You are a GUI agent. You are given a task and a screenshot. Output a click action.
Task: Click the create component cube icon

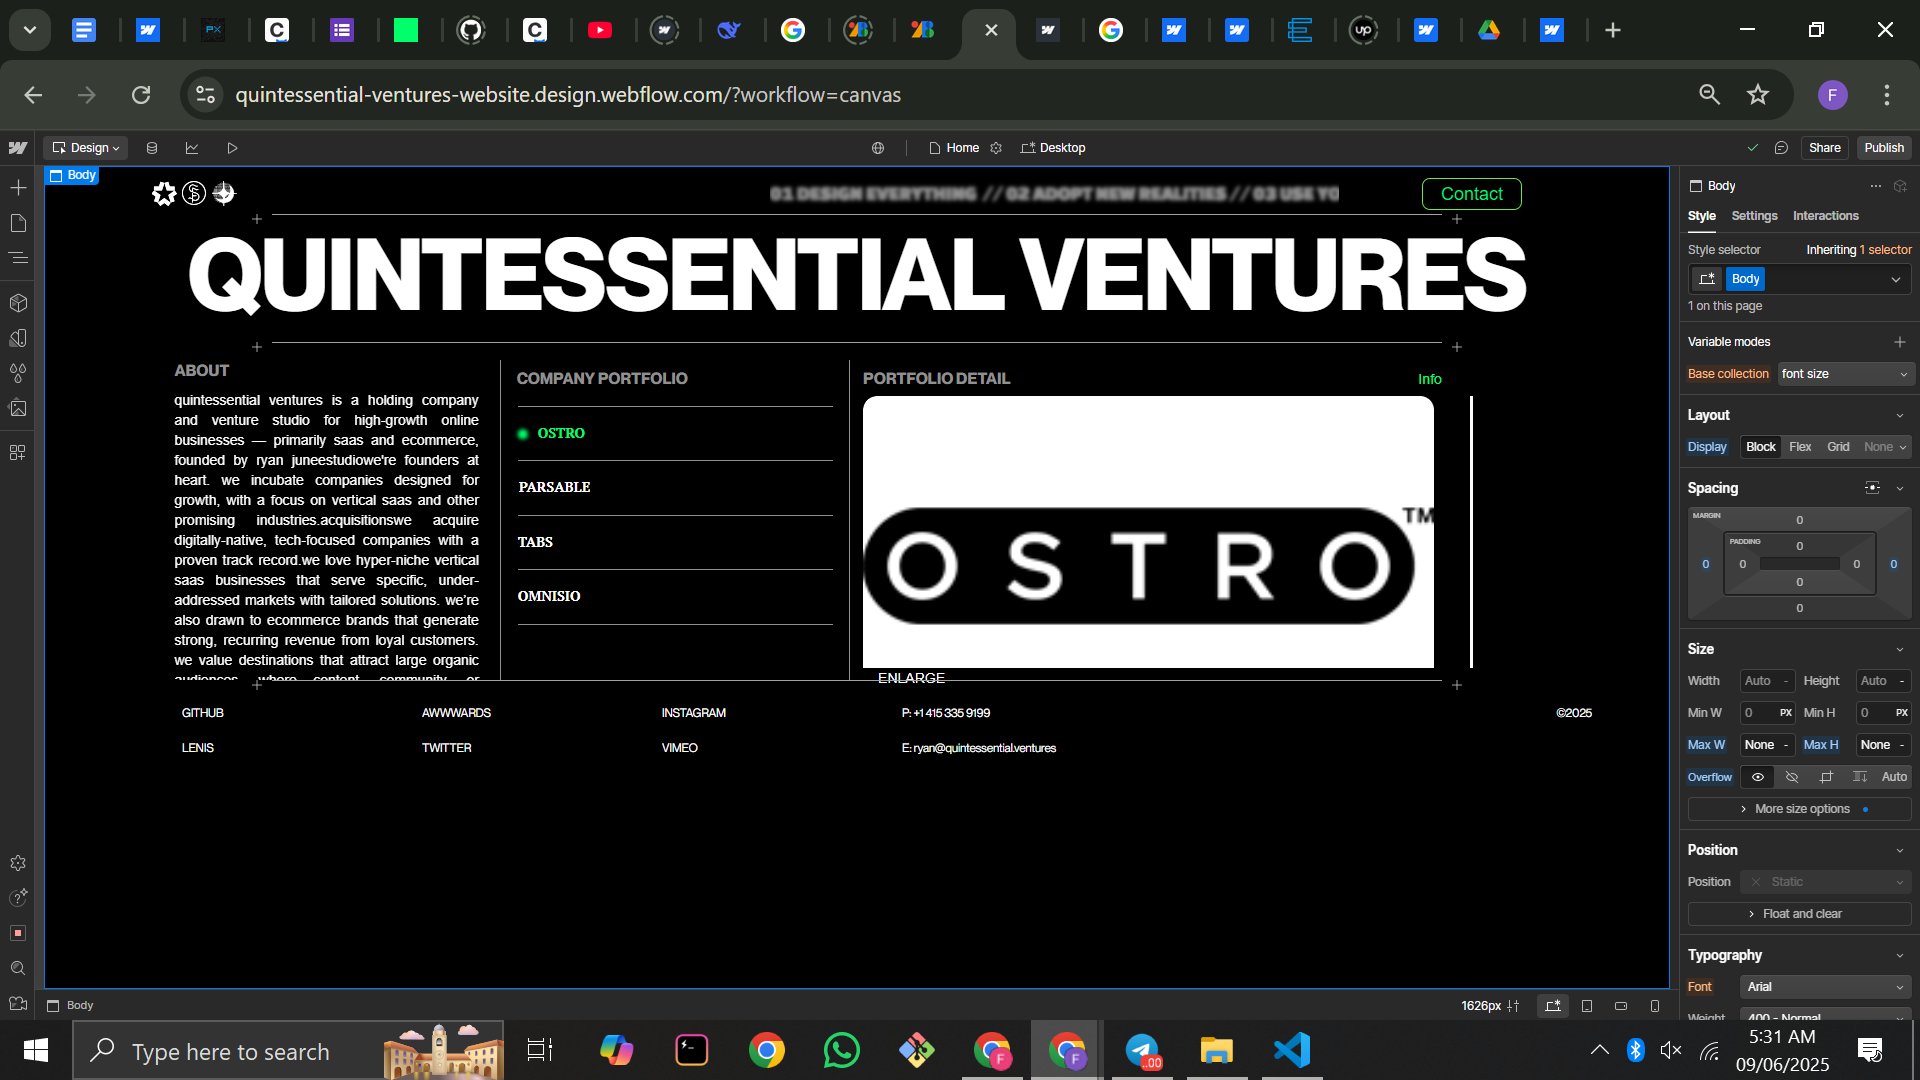click(1901, 186)
